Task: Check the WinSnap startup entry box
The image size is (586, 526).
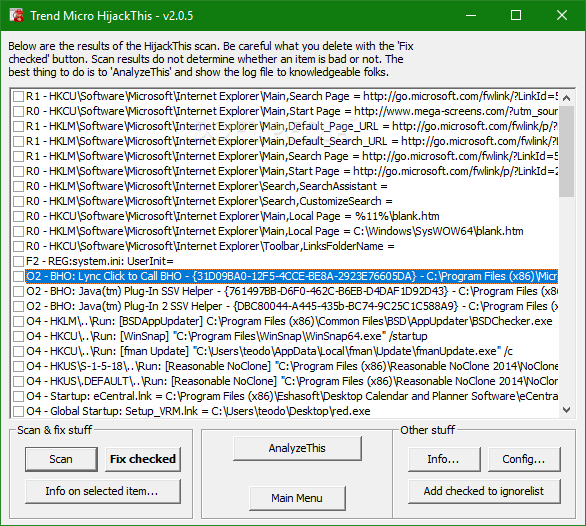Action: tap(18, 336)
